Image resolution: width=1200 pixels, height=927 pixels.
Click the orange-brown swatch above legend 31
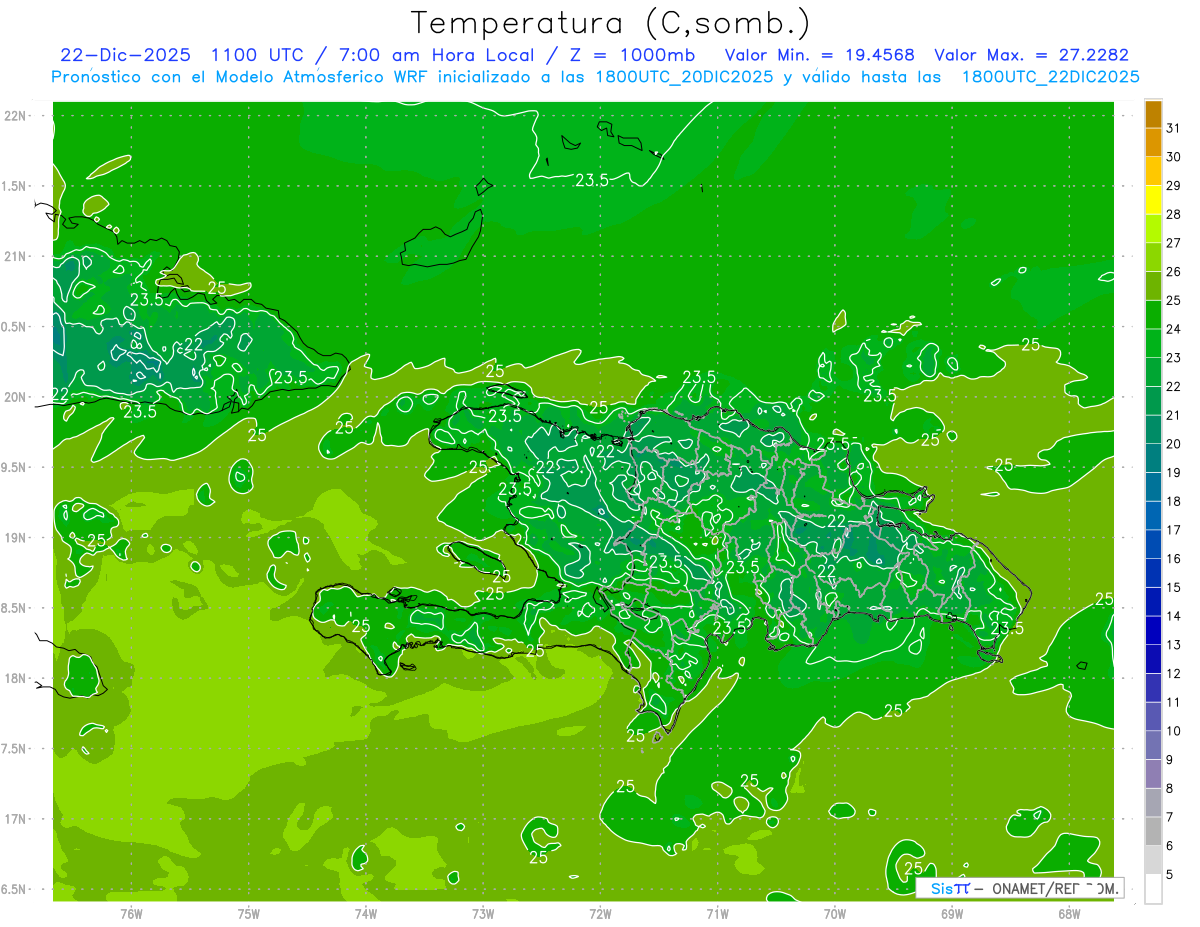[1153, 114]
